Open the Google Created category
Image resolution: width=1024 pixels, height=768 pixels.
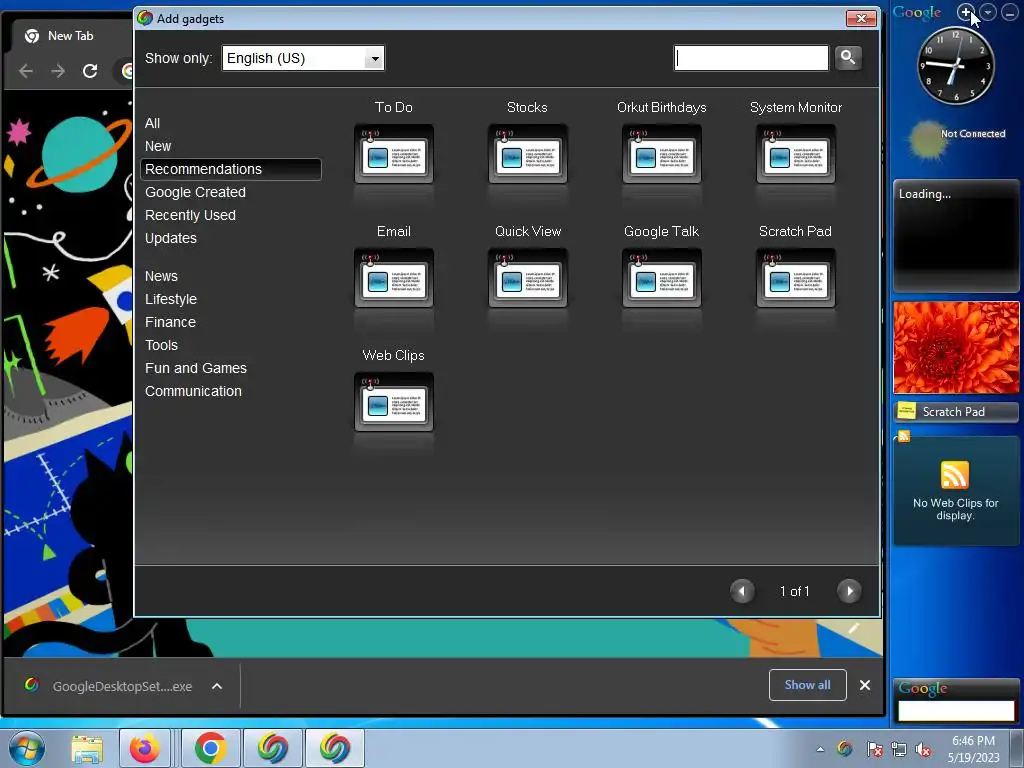point(195,193)
